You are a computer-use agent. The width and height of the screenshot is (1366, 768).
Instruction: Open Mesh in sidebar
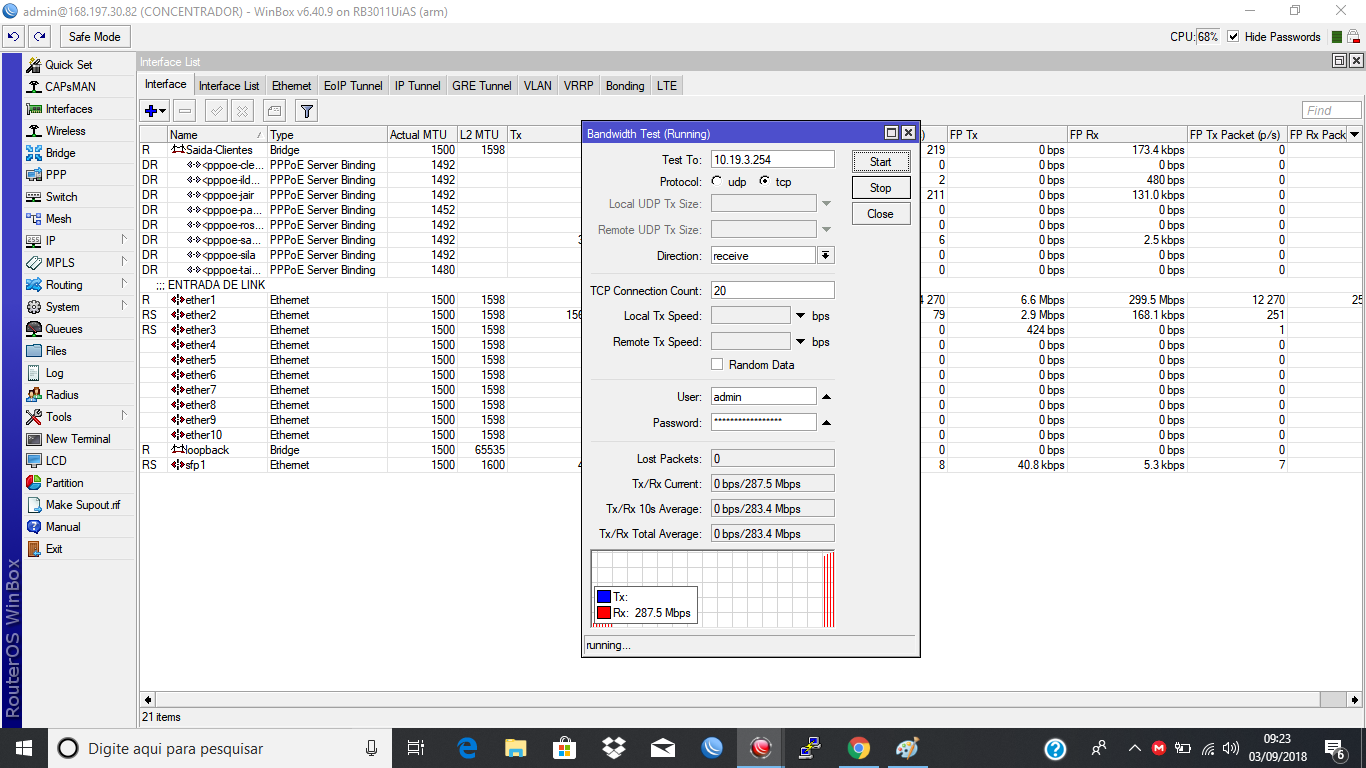click(58, 218)
